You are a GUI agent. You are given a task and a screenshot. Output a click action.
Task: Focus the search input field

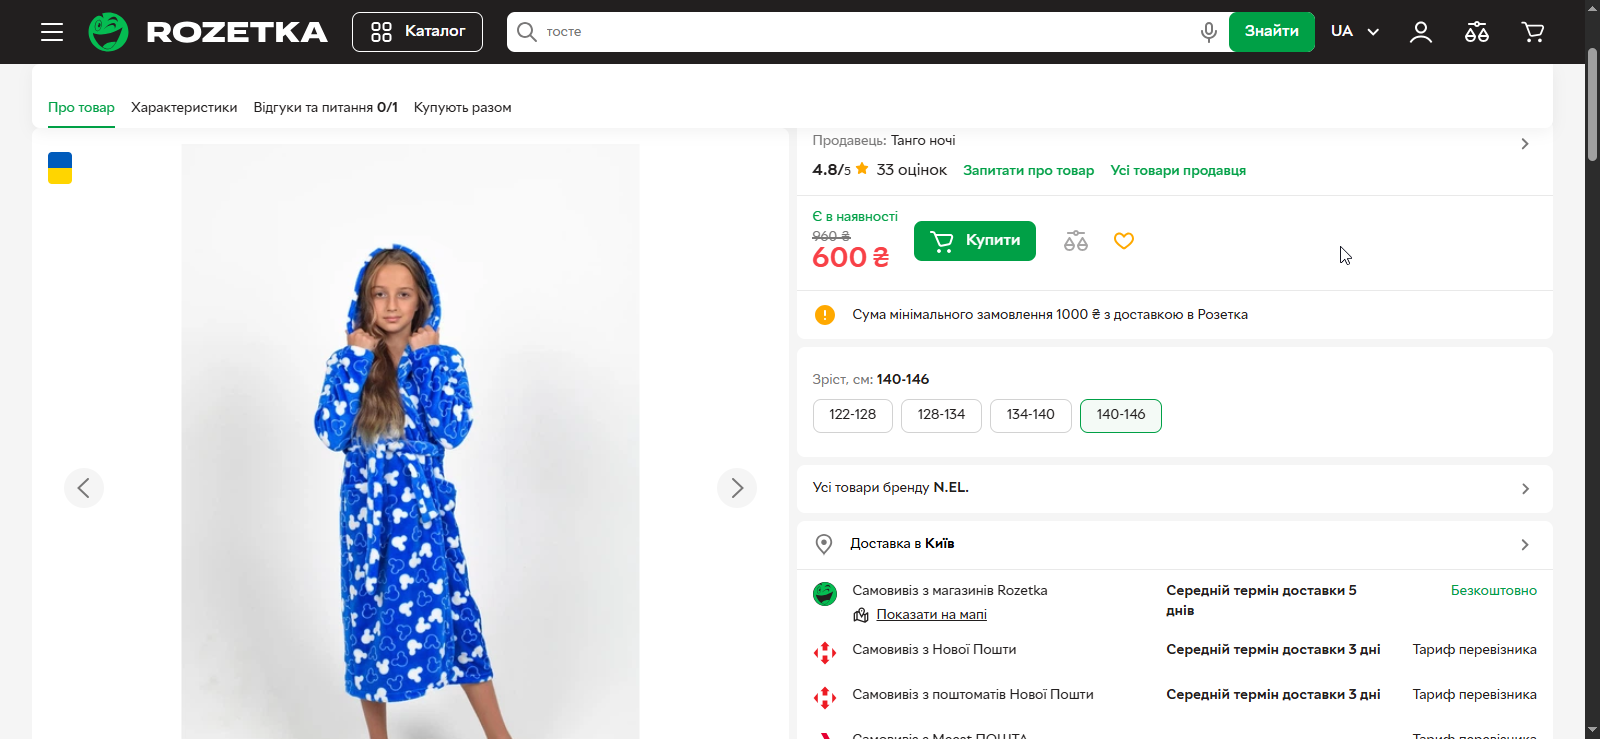(x=860, y=32)
